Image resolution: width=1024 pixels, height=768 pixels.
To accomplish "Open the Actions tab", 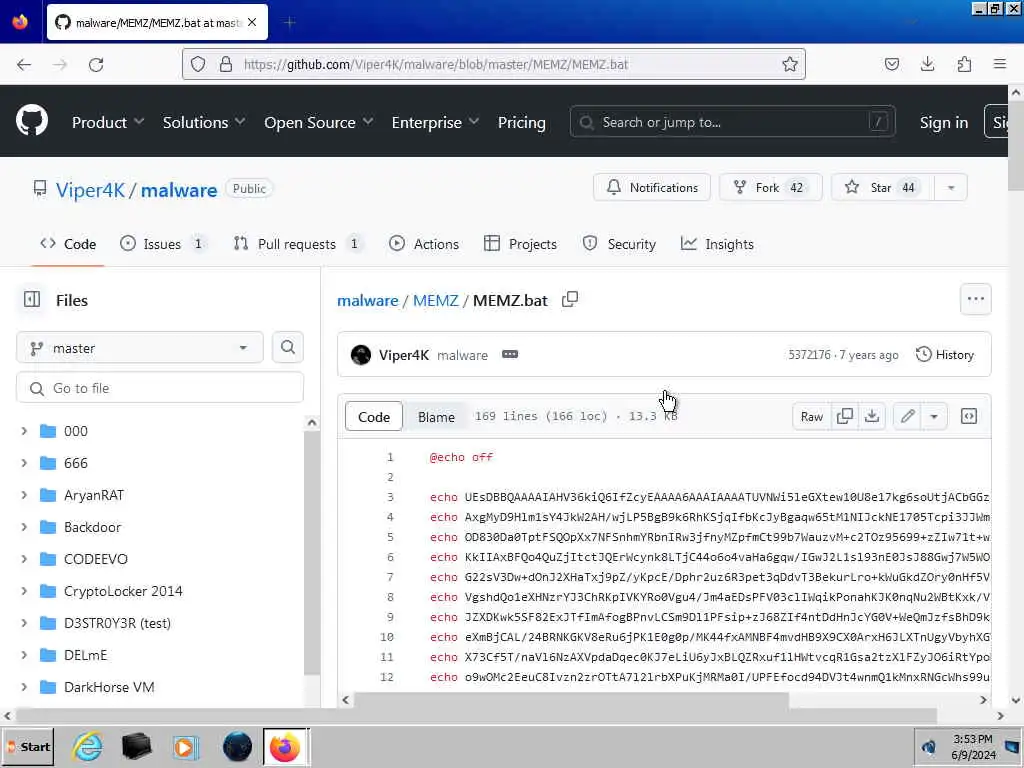I will 424,244.
